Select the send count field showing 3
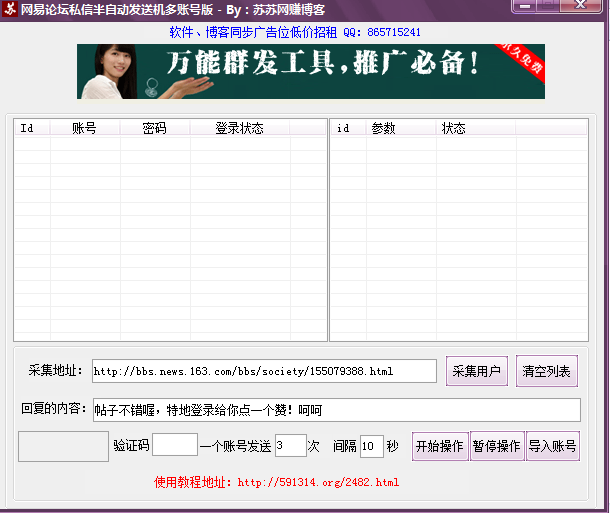 click(291, 445)
